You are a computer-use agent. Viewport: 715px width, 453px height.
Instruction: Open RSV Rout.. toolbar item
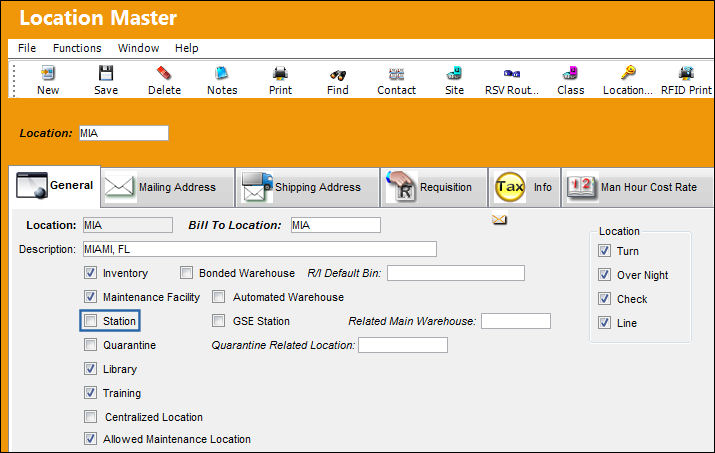pos(512,80)
